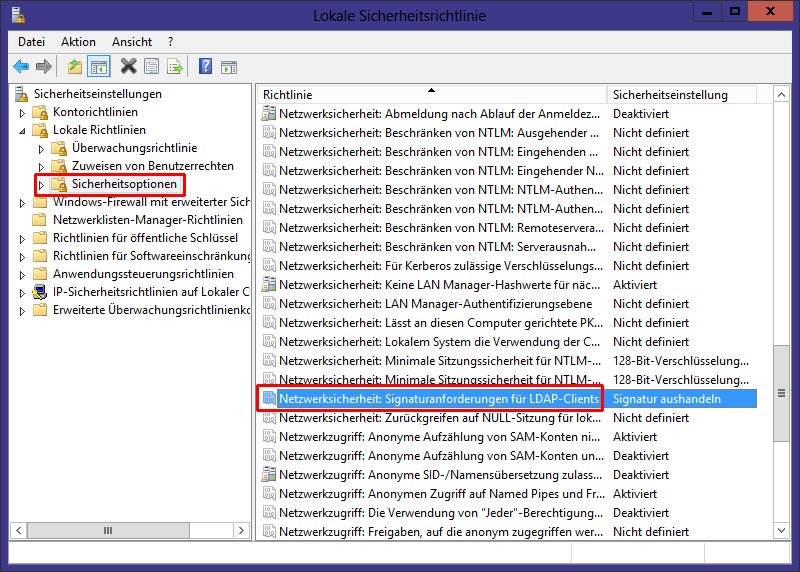Minimize the Lokale Sicherheitsrichtlinie window
Screen dimensions: 800x572
pos(707,12)
